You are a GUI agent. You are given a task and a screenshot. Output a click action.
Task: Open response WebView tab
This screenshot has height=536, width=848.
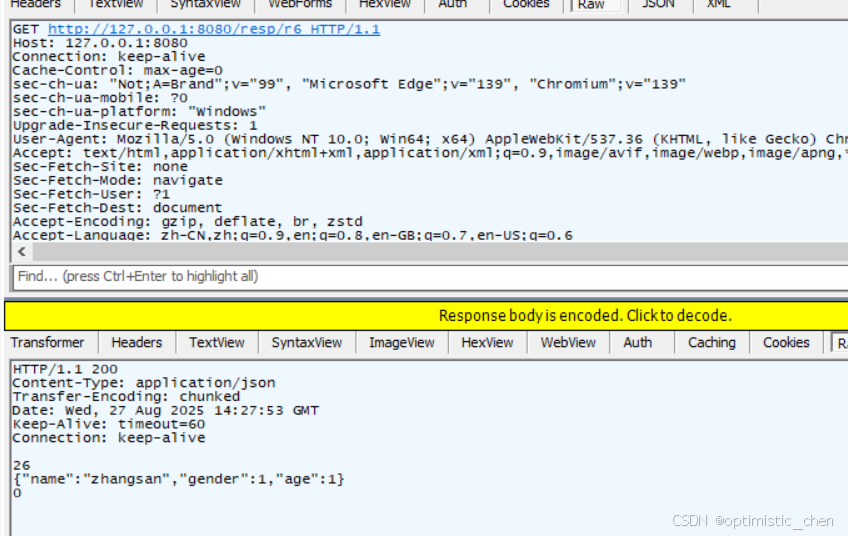pos(568,343)
